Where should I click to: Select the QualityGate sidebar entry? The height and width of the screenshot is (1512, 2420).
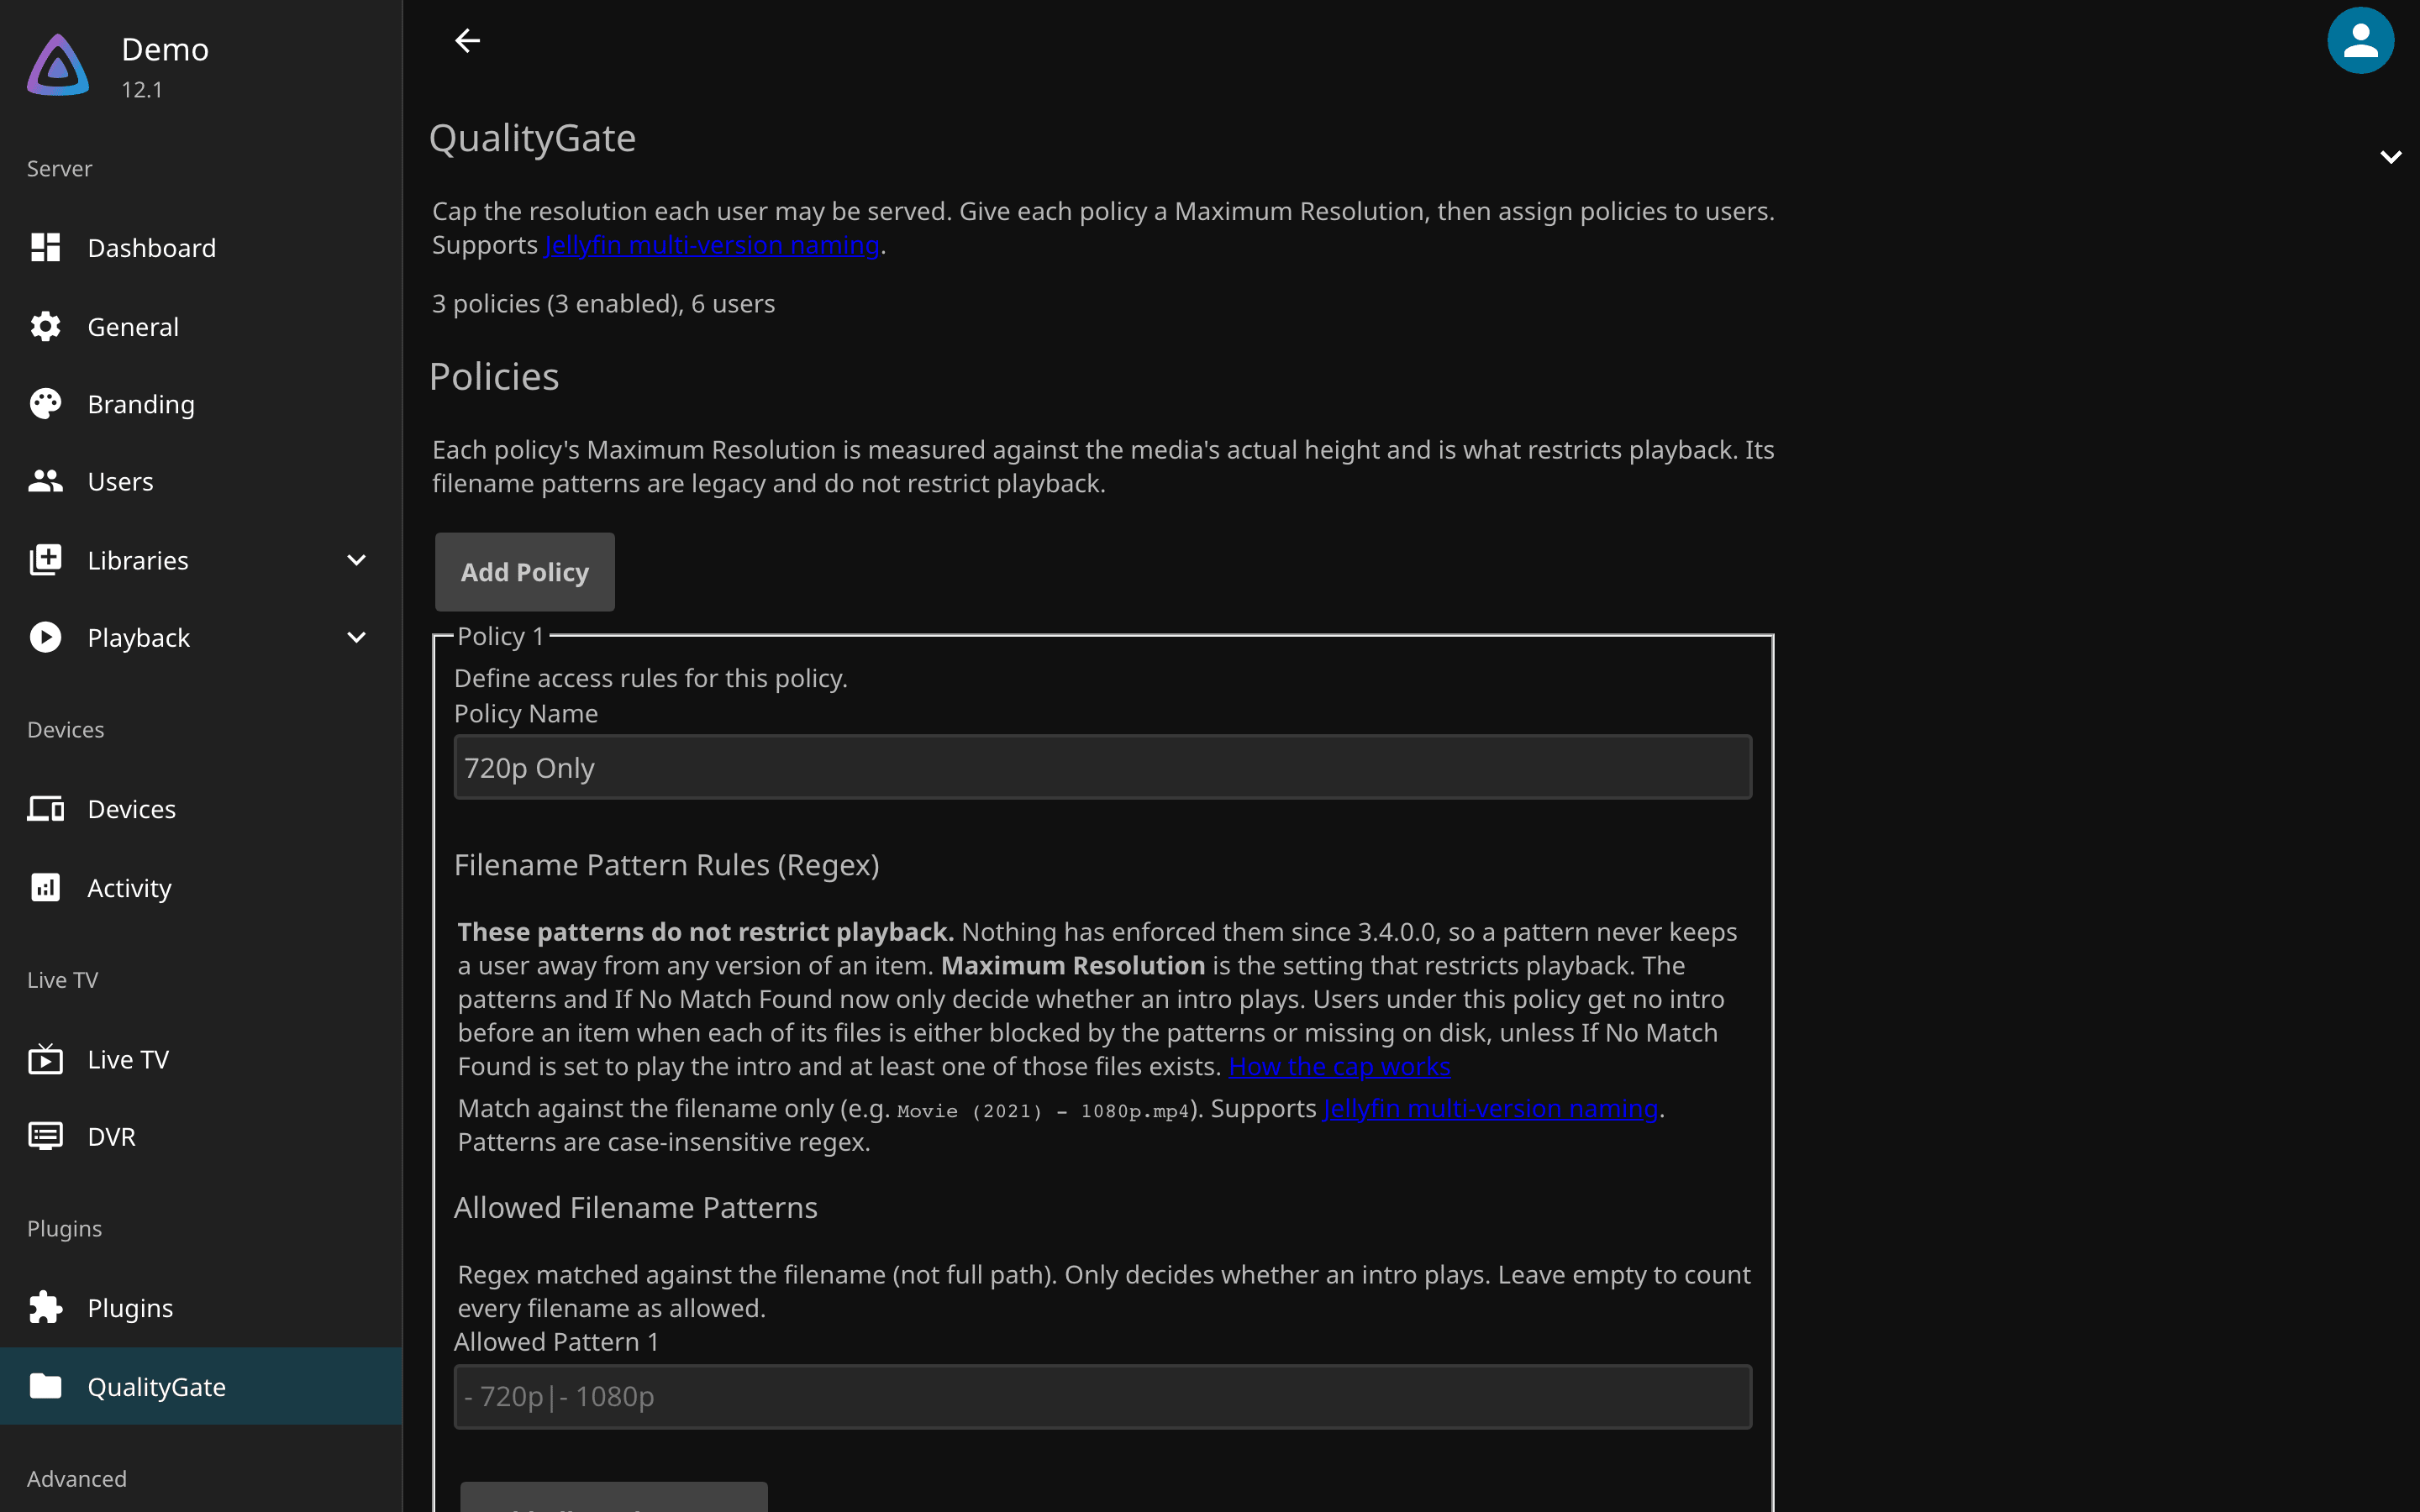(x=201, y=1386)
